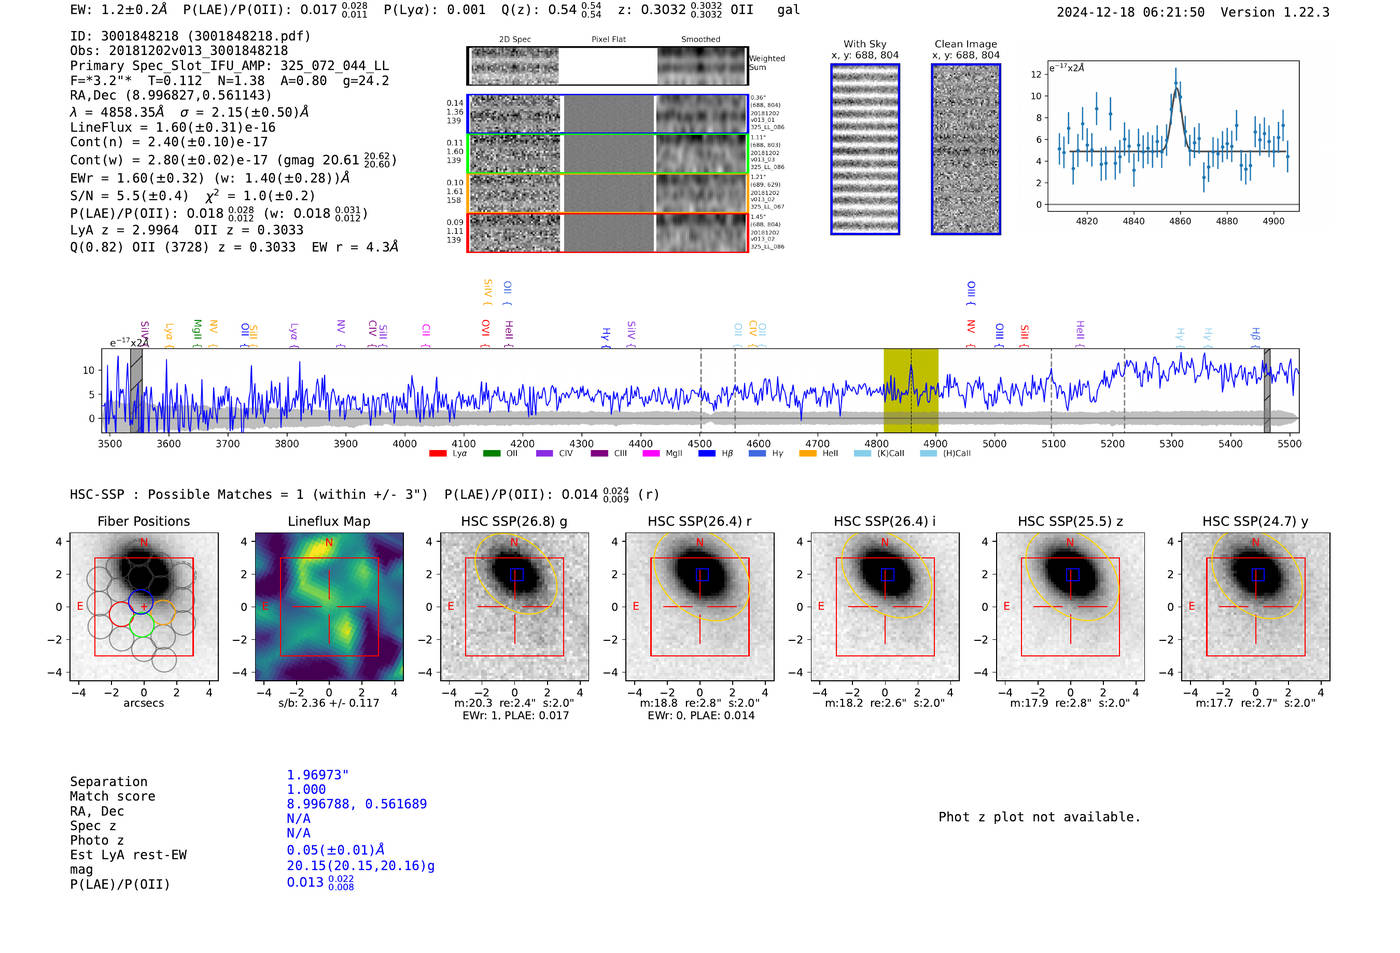Click the magenta MgII legend swatch
The height and width of the screenshot is (953, 1400).
click(x=651, y=454)
